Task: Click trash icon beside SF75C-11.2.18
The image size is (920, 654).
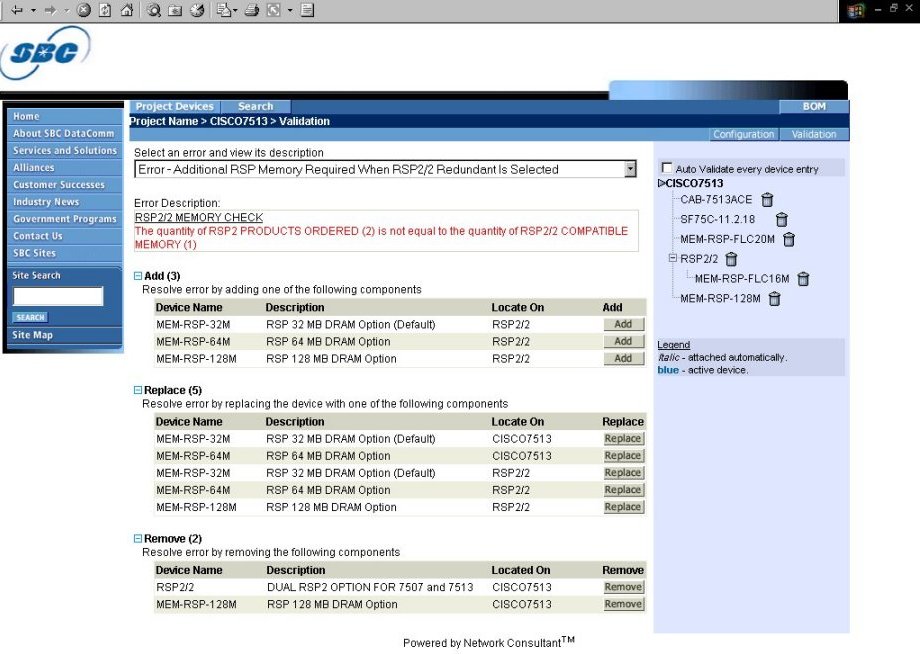Action: (782, 220)
